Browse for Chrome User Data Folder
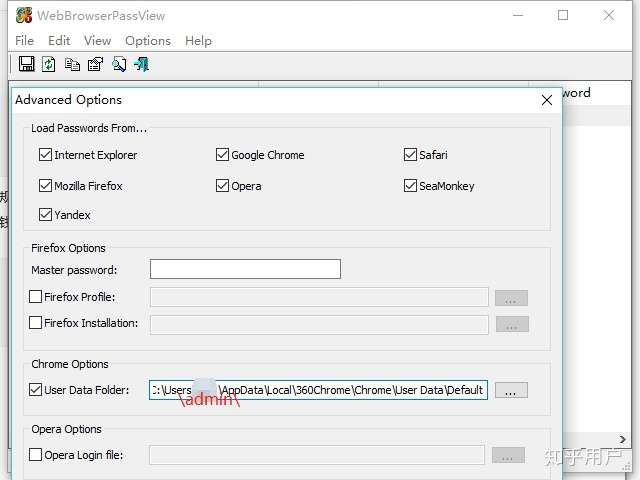The height and width of the screenshot is (480, 640). point(511,390)
